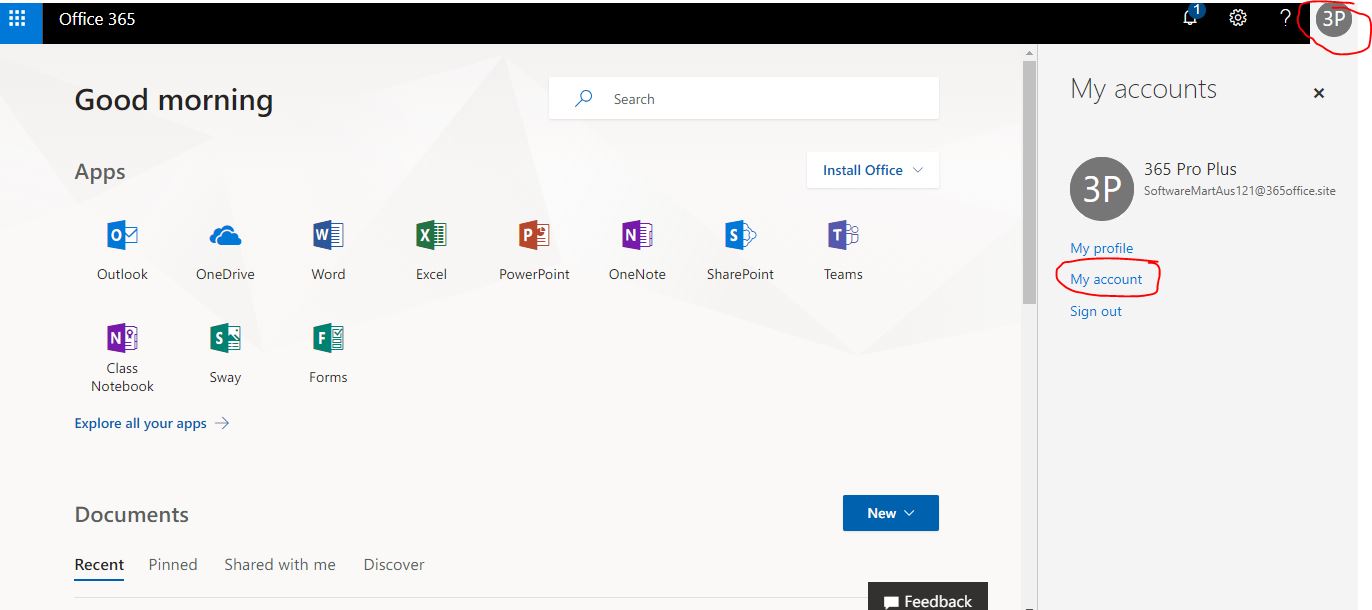
Task: Select the Pinned documents tab
Action: coord(173,565)
